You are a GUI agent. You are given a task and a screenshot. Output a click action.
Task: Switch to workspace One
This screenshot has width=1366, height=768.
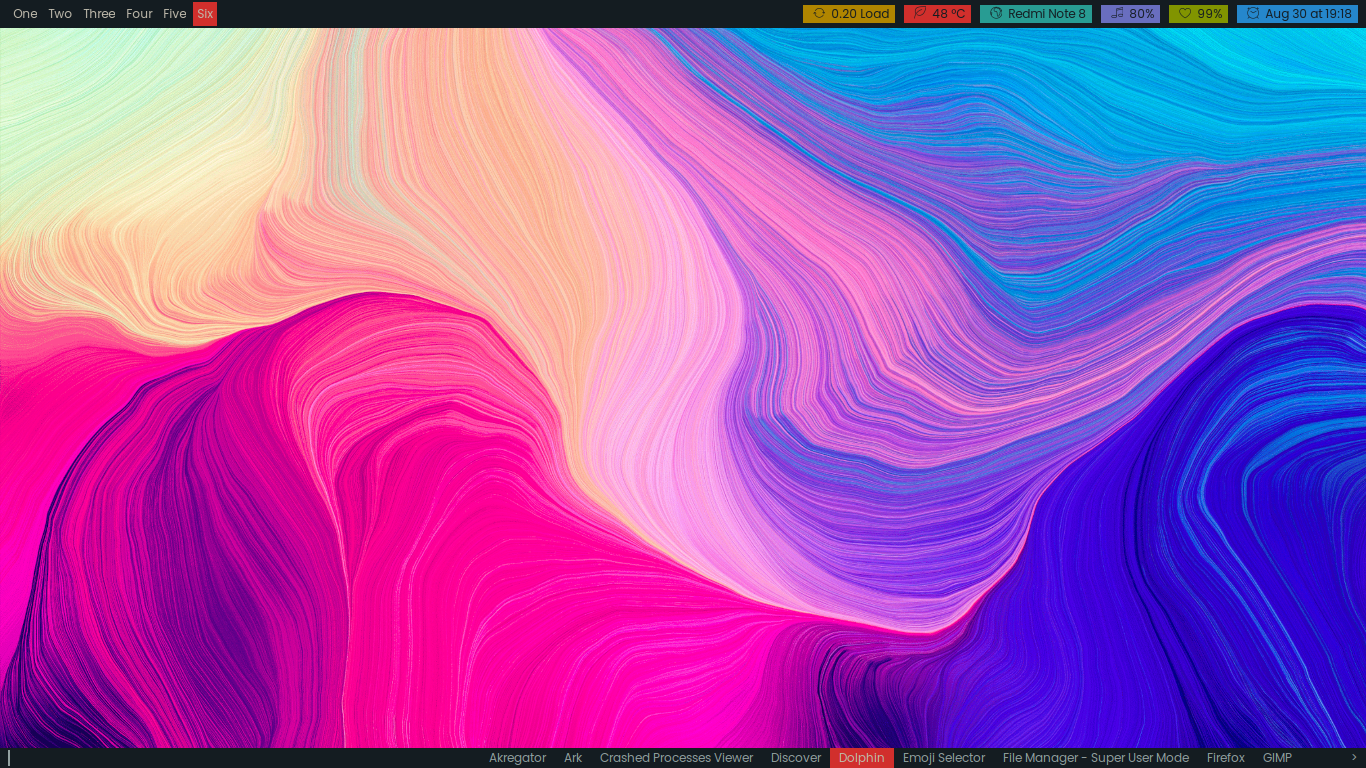25,14
